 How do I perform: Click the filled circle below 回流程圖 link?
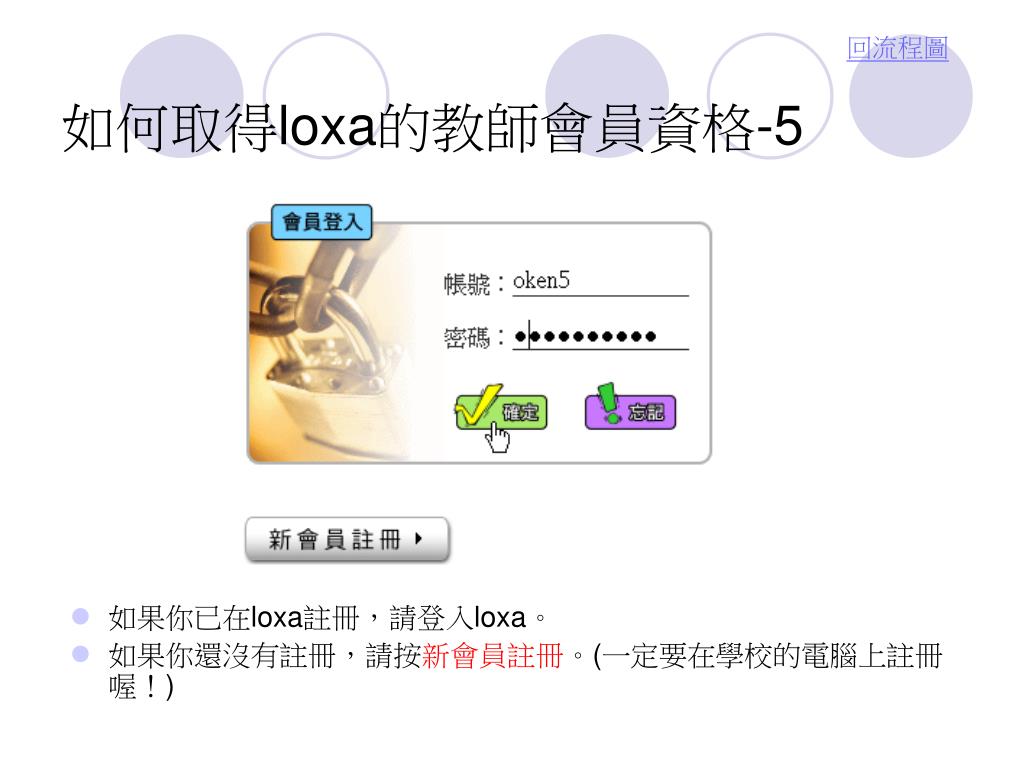pos(910,96)
